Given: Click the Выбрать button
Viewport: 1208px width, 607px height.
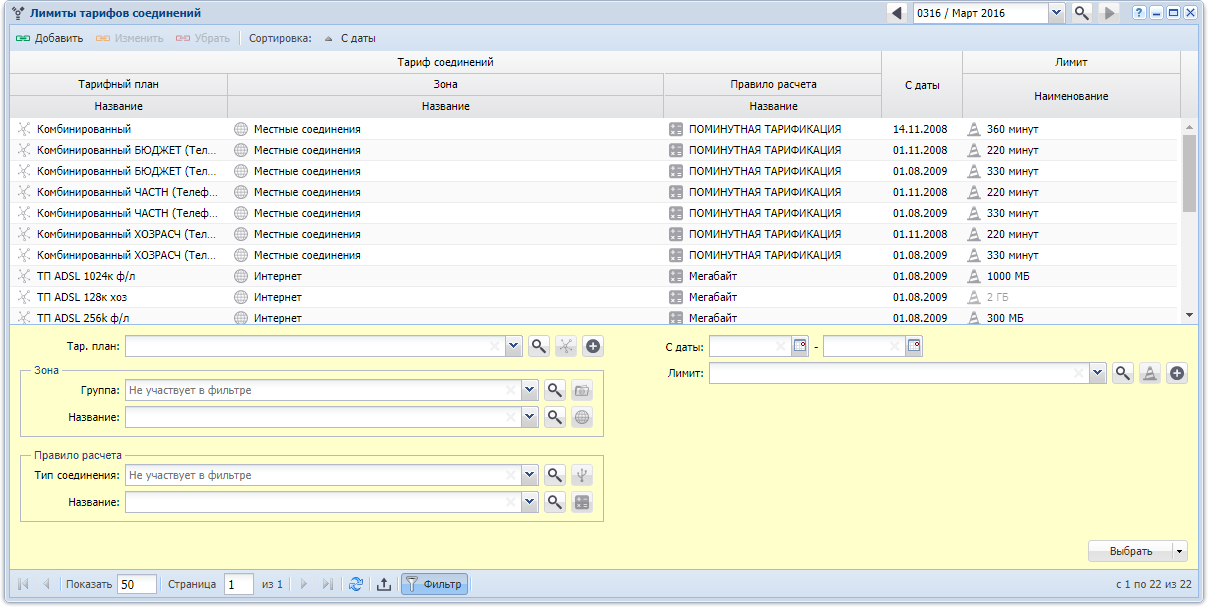Looking at the screenshot, I should coord(1130,551).
